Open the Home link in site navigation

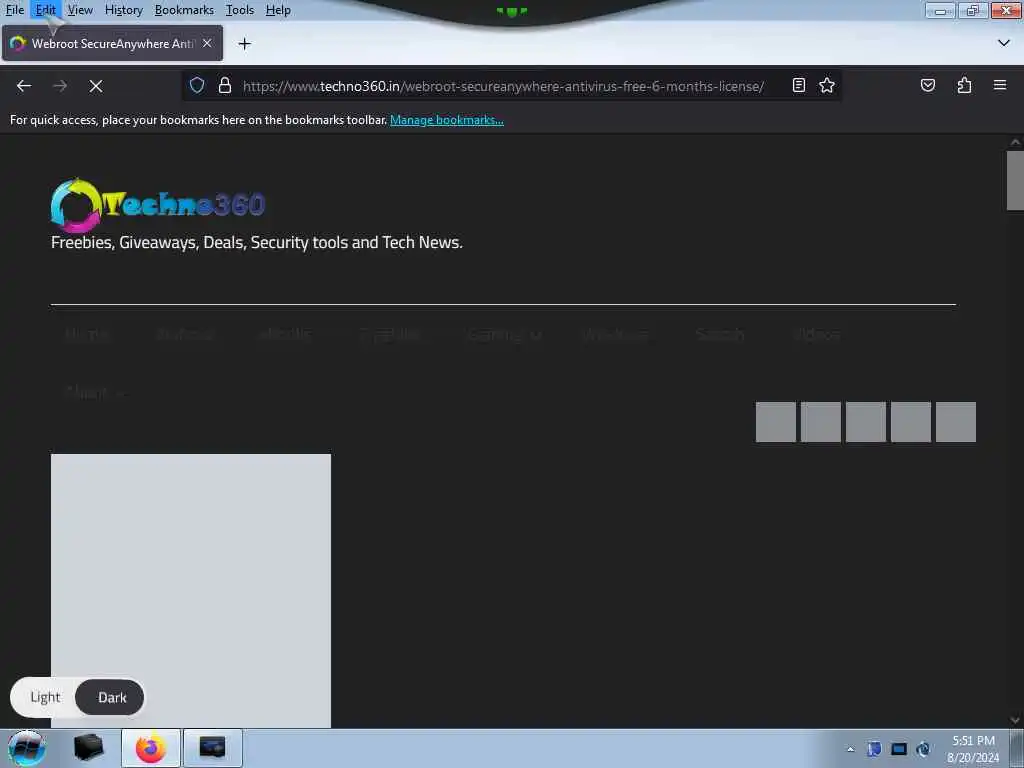pos(87,334)
